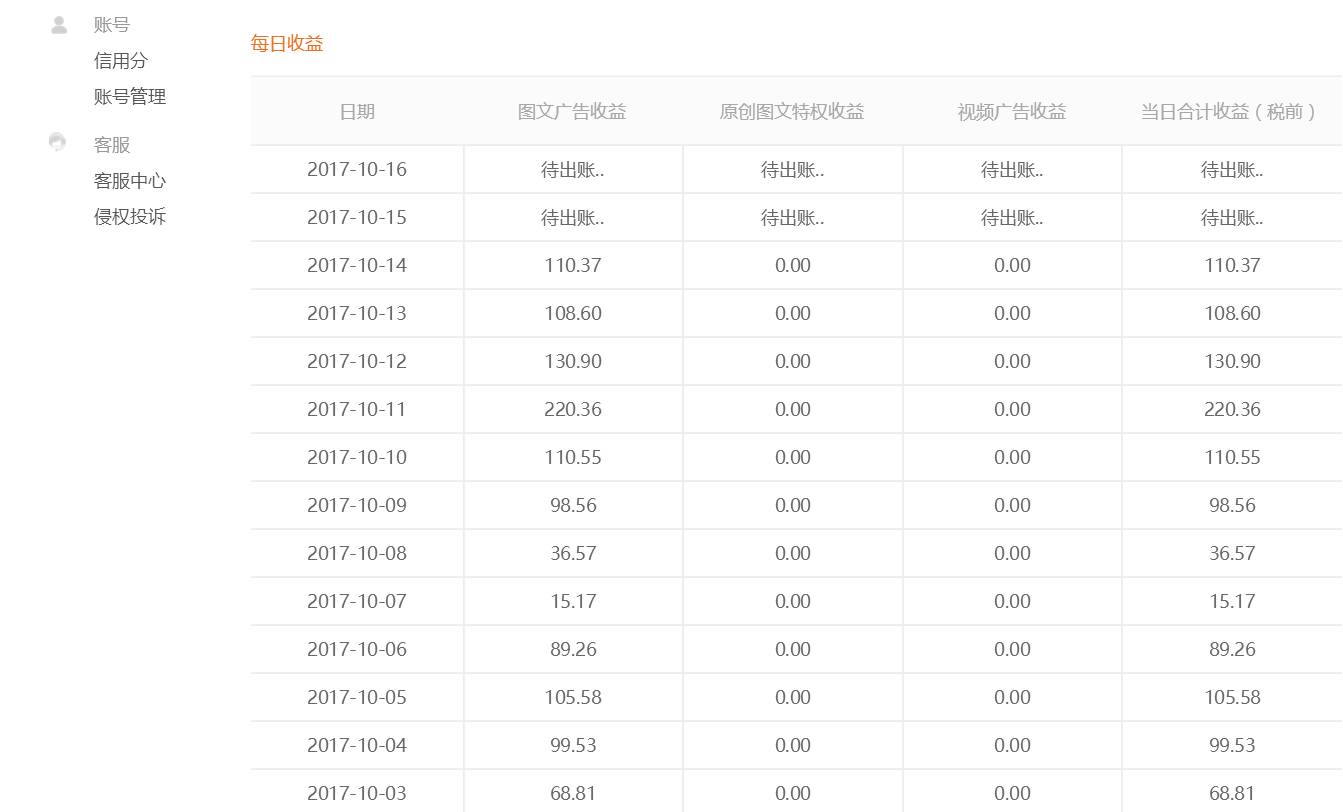Click the 98.56 earnings value for 2017-10-09
The width and height of the screenshot is (1343, 812).
(573, 505)
